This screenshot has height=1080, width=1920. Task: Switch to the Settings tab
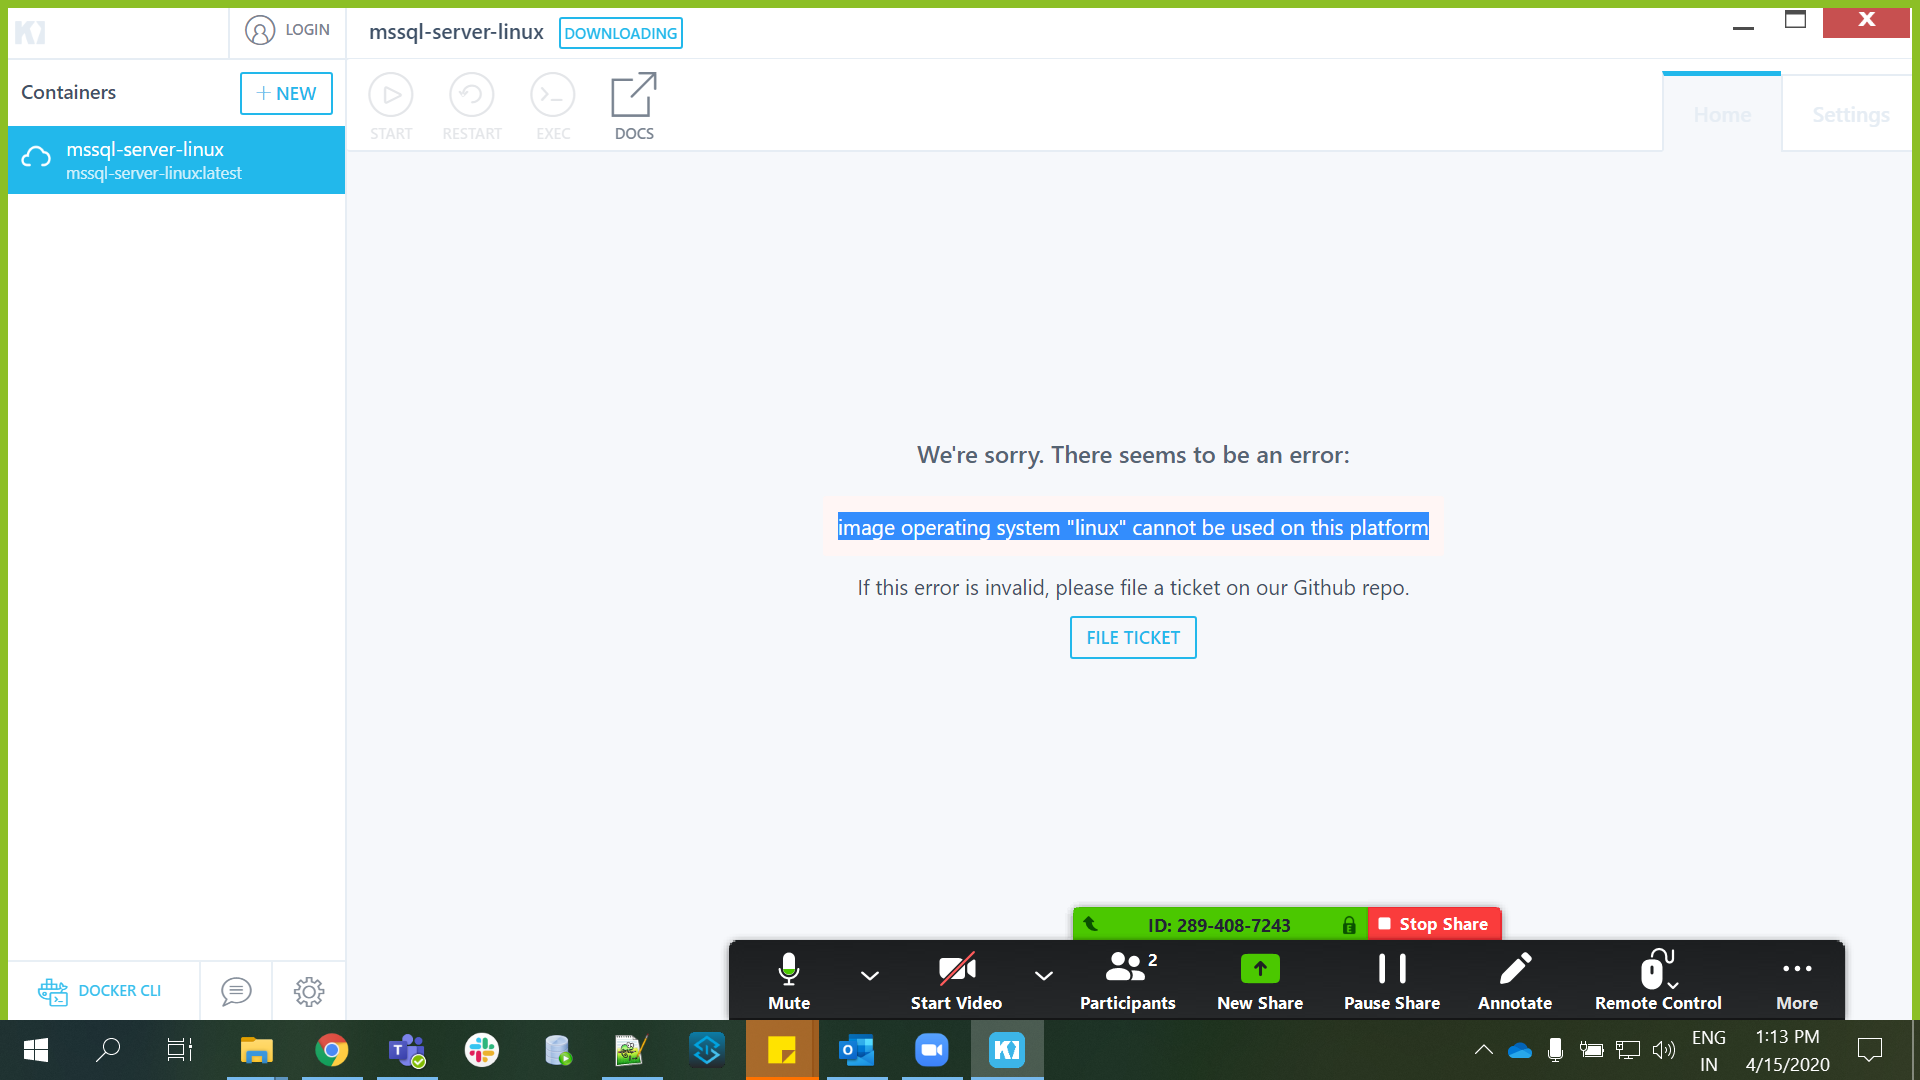[1850, 115]
